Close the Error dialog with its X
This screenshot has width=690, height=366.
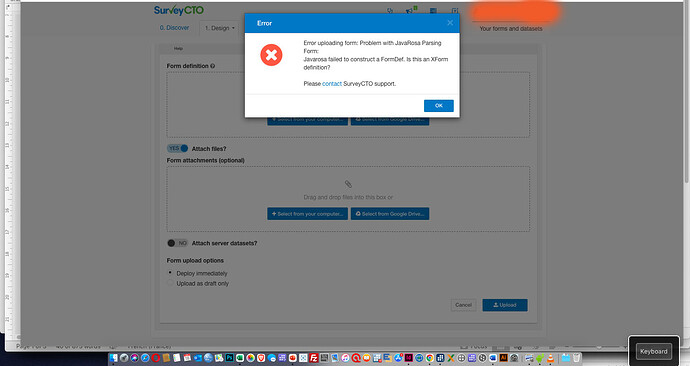click(x=450, y=23)
